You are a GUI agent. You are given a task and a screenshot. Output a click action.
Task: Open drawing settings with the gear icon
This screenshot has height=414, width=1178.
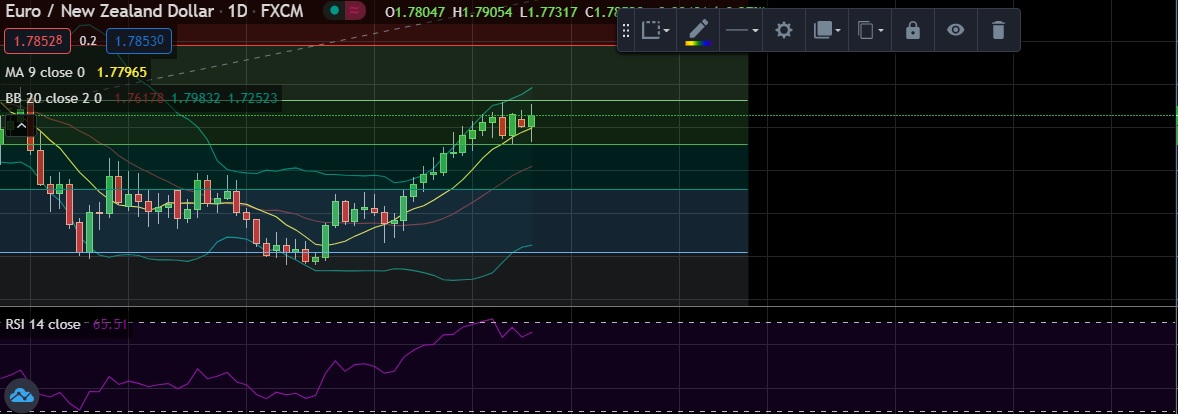[x=784, y=30]
